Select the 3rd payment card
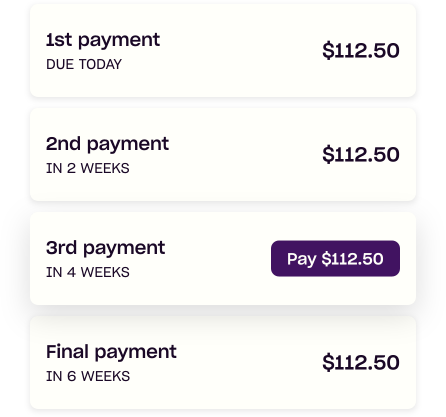Image resolution: width=446 pixels, height=417 pixels. click(x=223, y=258)
